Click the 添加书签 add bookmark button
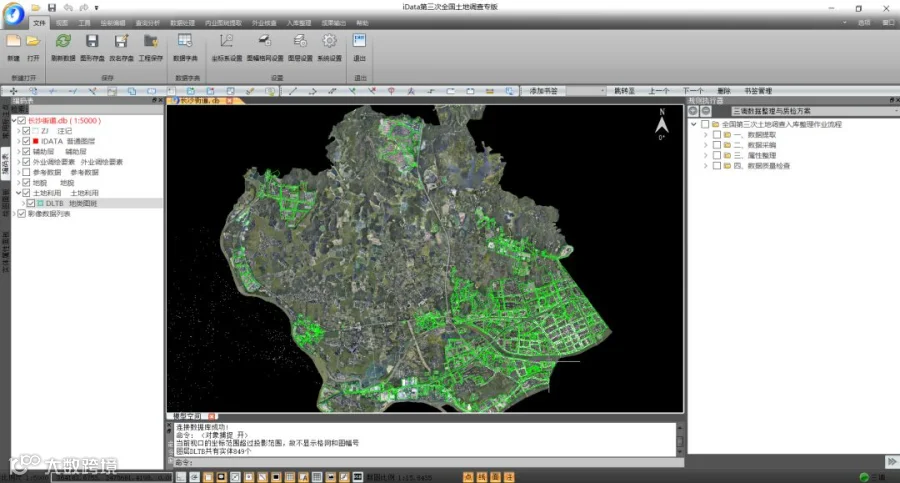The height and width of the screenshot is (483, 900). pos(543,90)
